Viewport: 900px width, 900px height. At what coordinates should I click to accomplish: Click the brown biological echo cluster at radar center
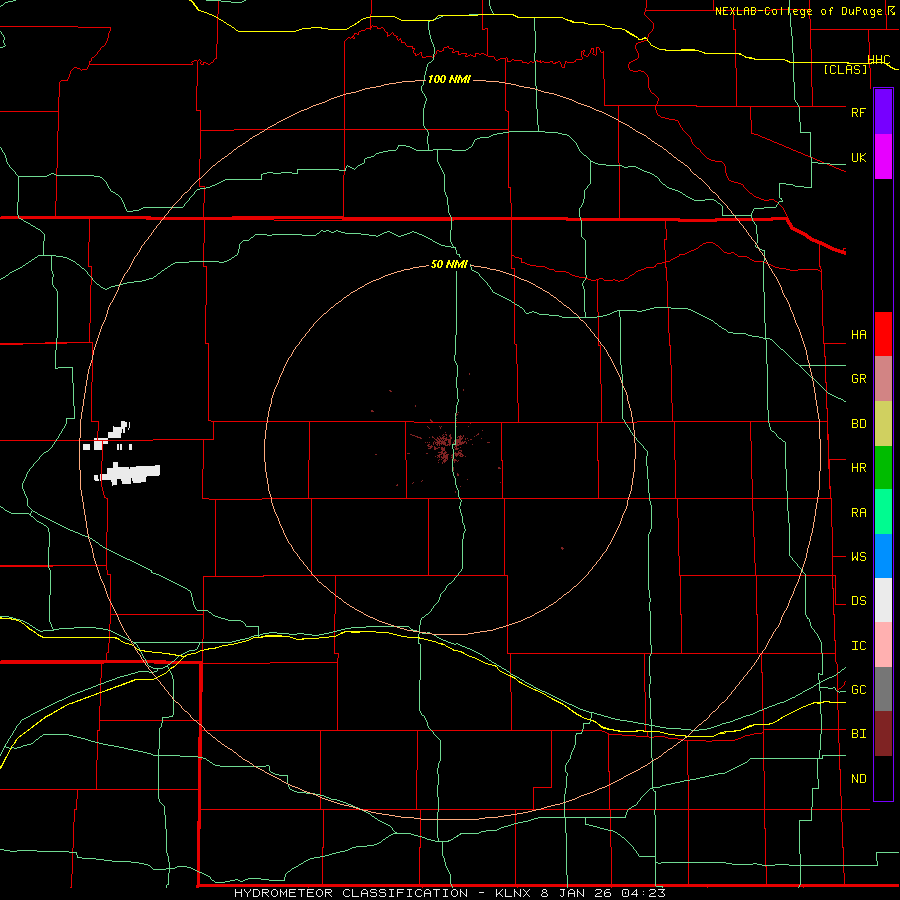click(x=448, y=447)
